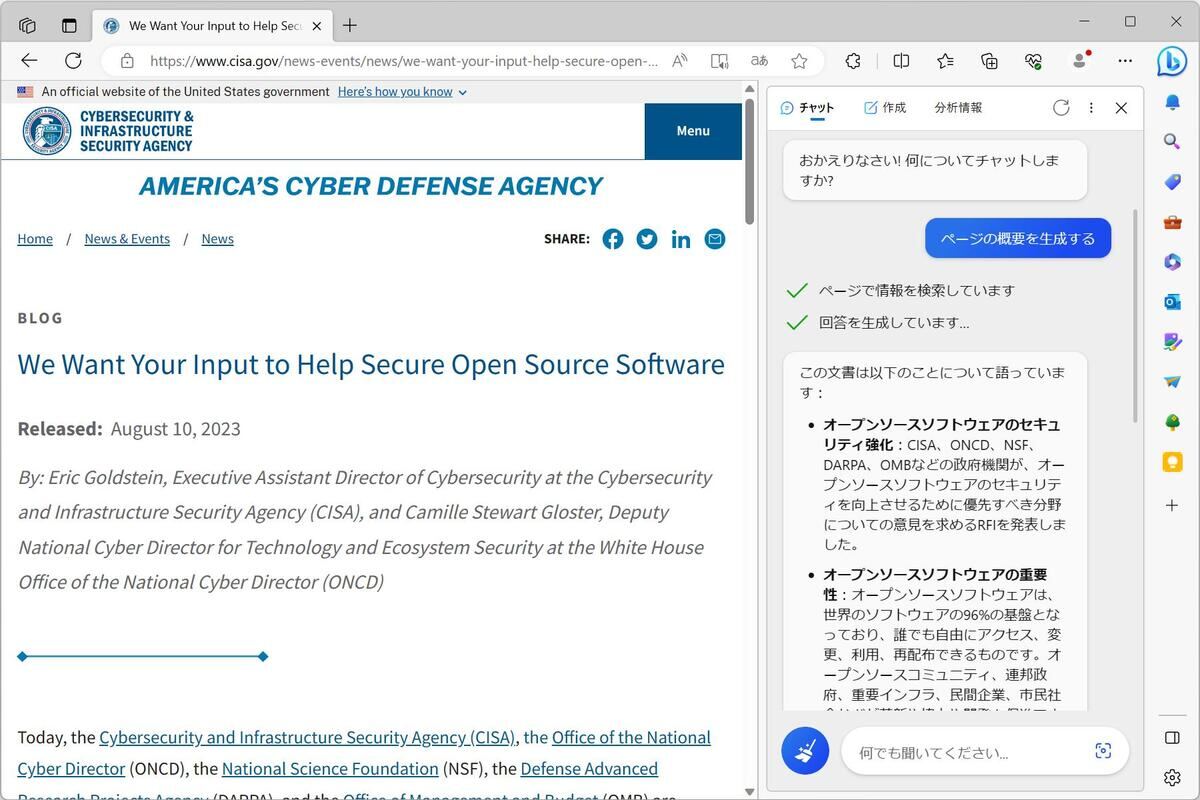The width and height of the screenshot is (1200, 800).
Task: Open the tree icon app in sidebar
Action: click(1172, 422)
